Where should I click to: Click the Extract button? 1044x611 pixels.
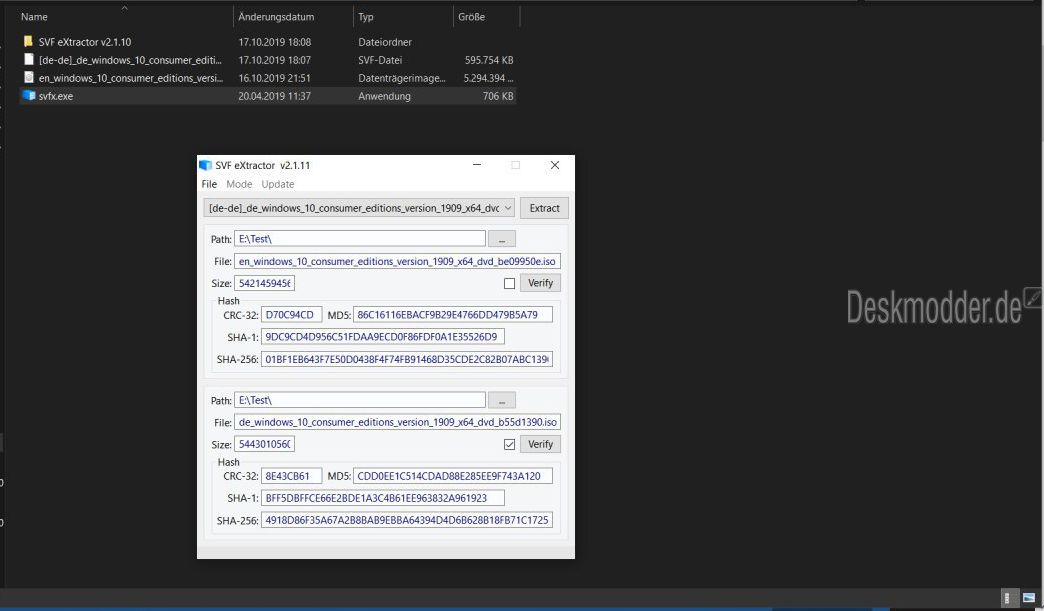pyautogui.click(x=544, y=208)
